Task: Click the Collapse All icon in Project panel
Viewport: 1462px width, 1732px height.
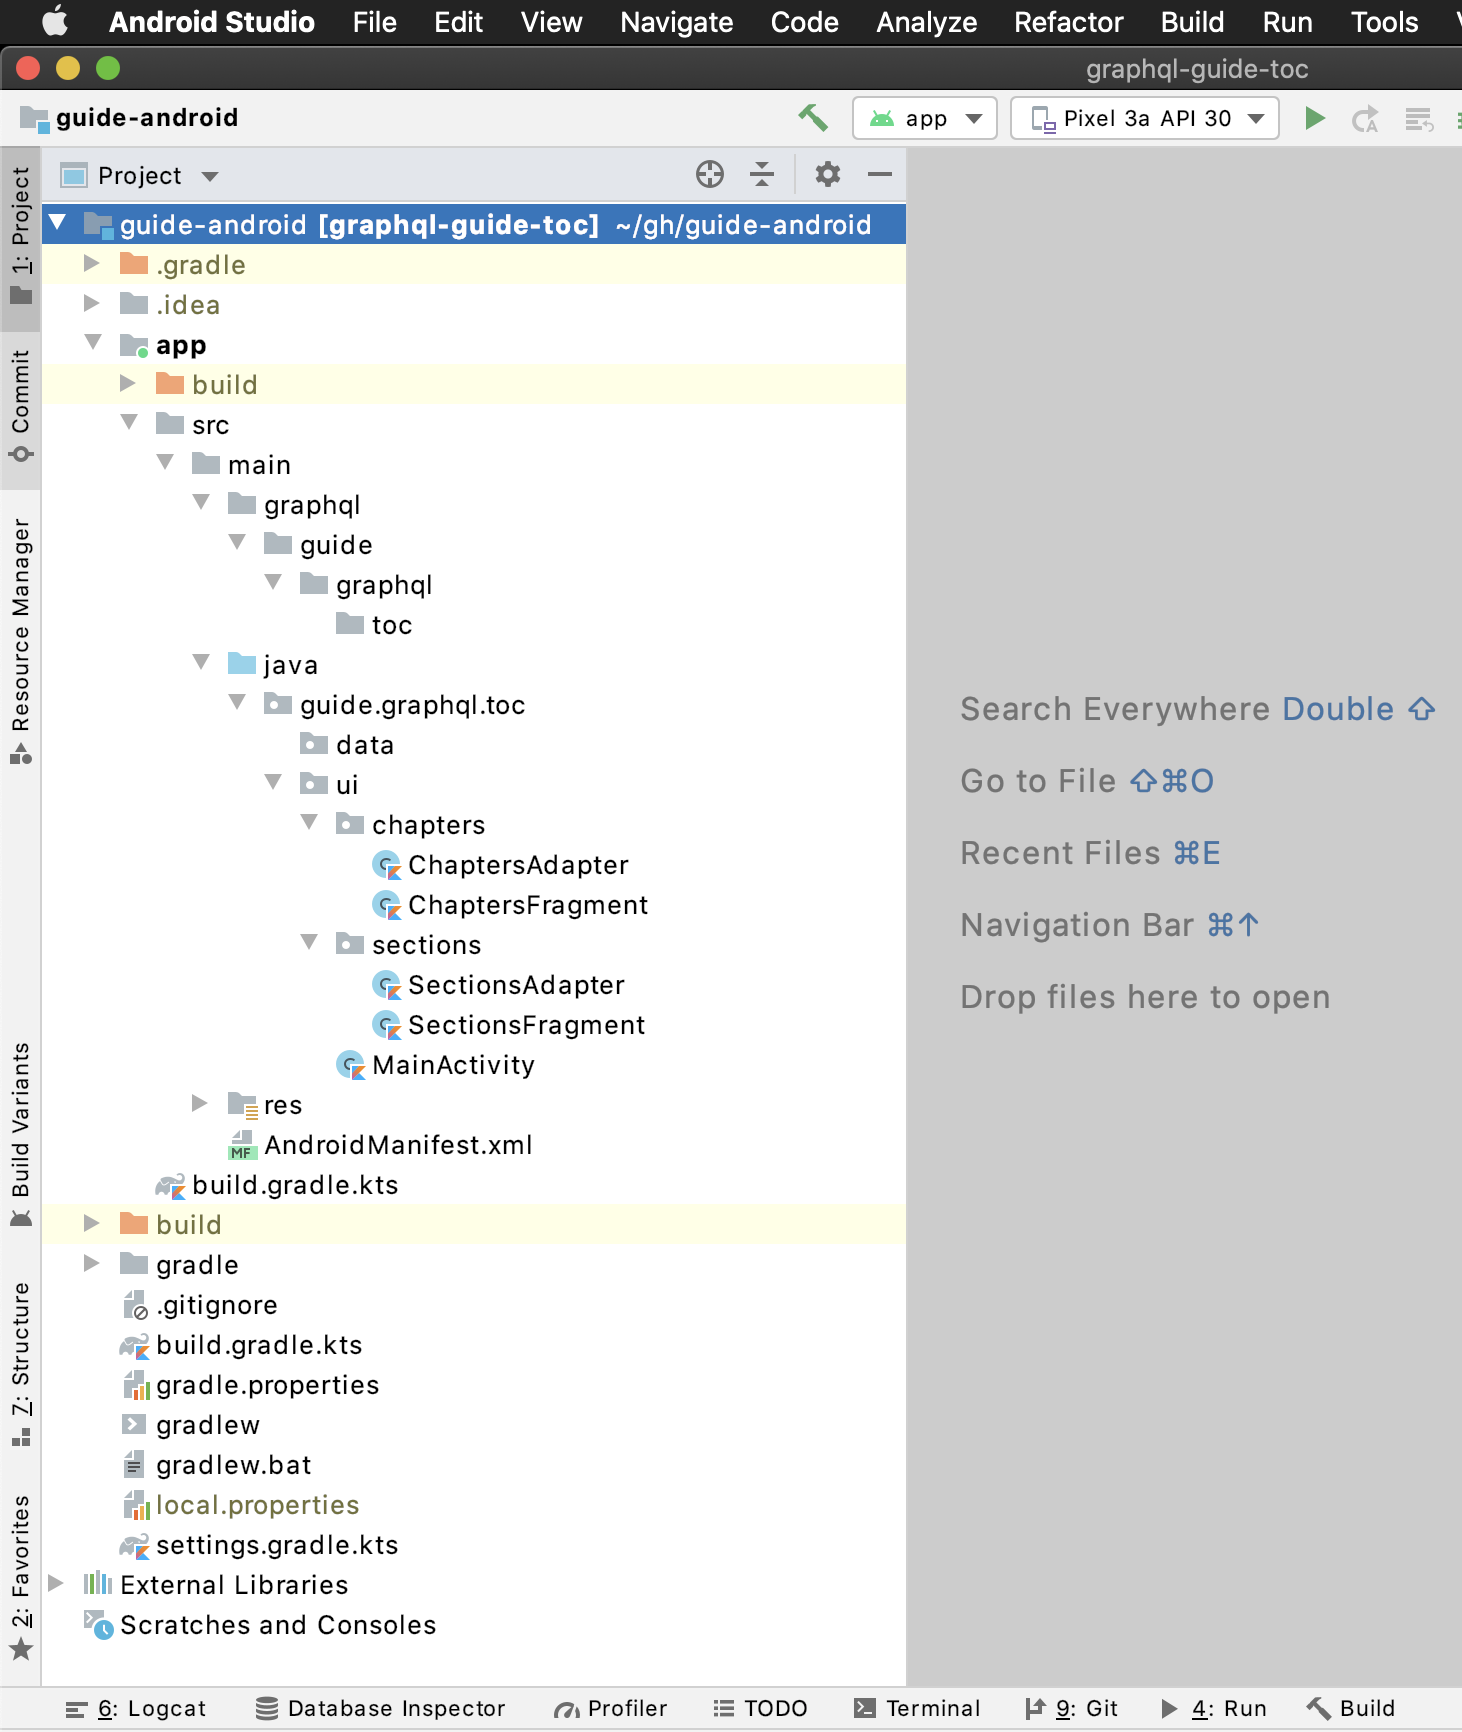Action: [762, 174]
